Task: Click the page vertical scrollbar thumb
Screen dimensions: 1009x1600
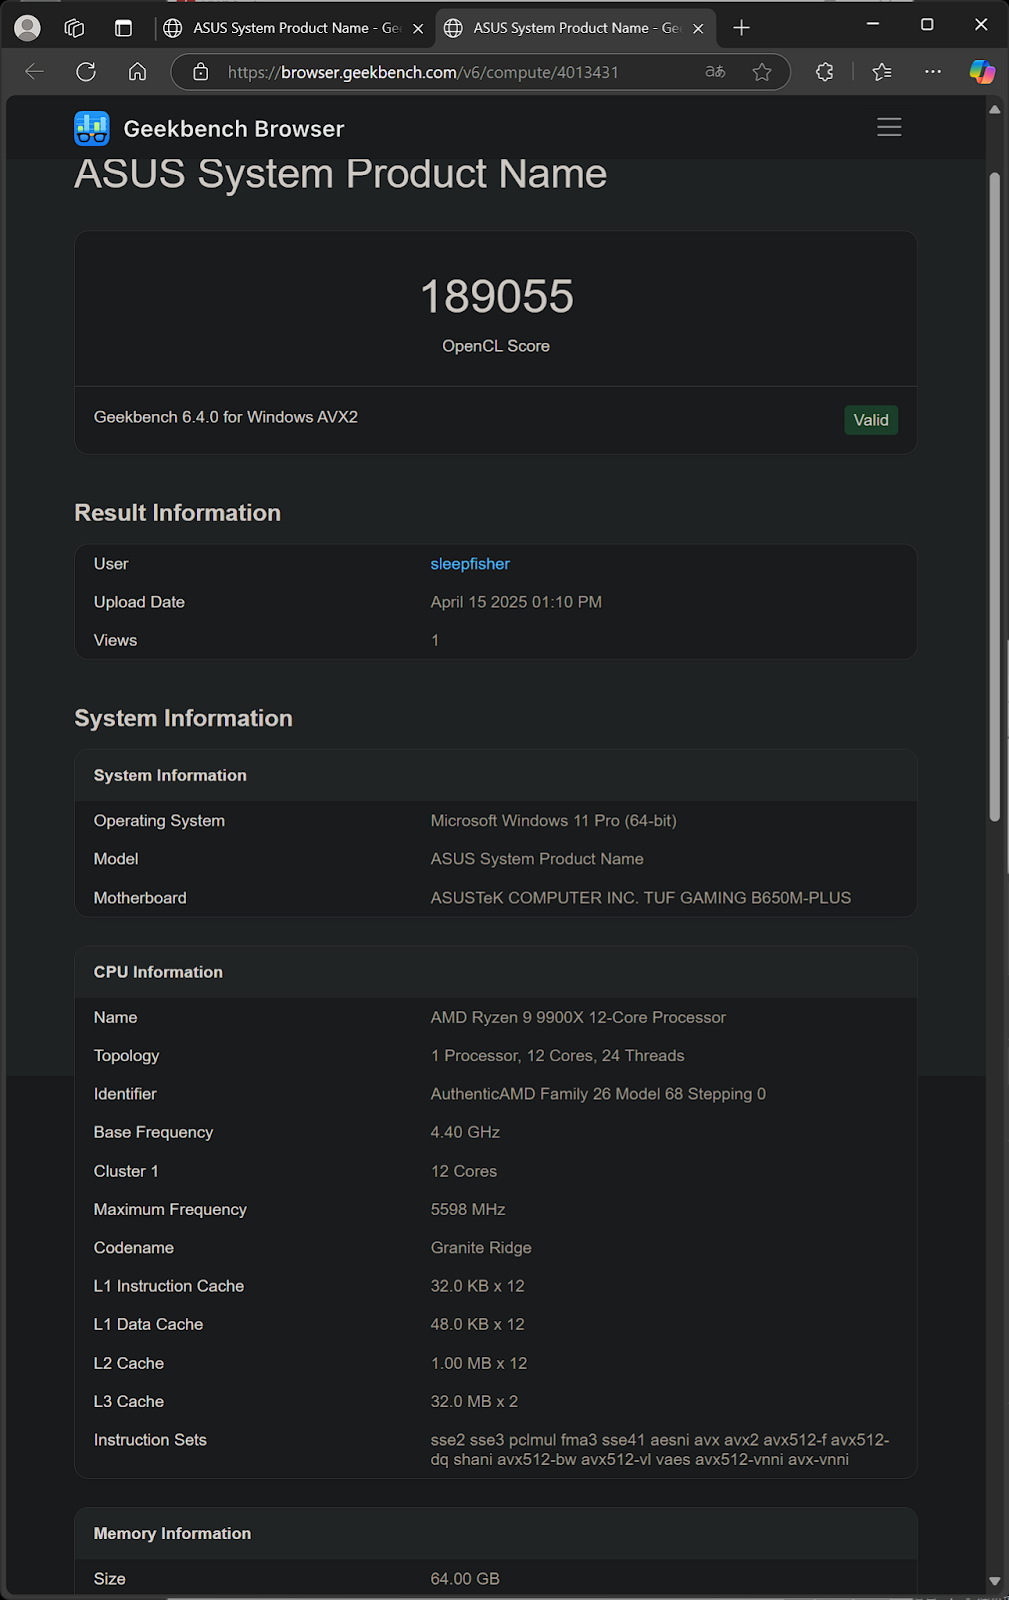Action: tap(995, 497)
